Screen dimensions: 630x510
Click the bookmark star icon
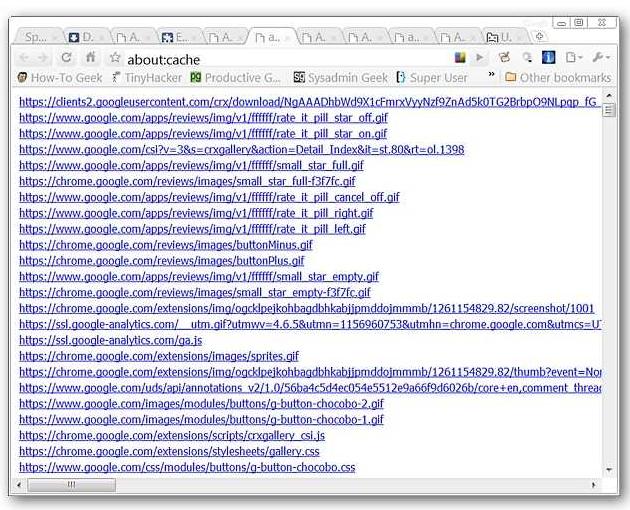[115, 59]
